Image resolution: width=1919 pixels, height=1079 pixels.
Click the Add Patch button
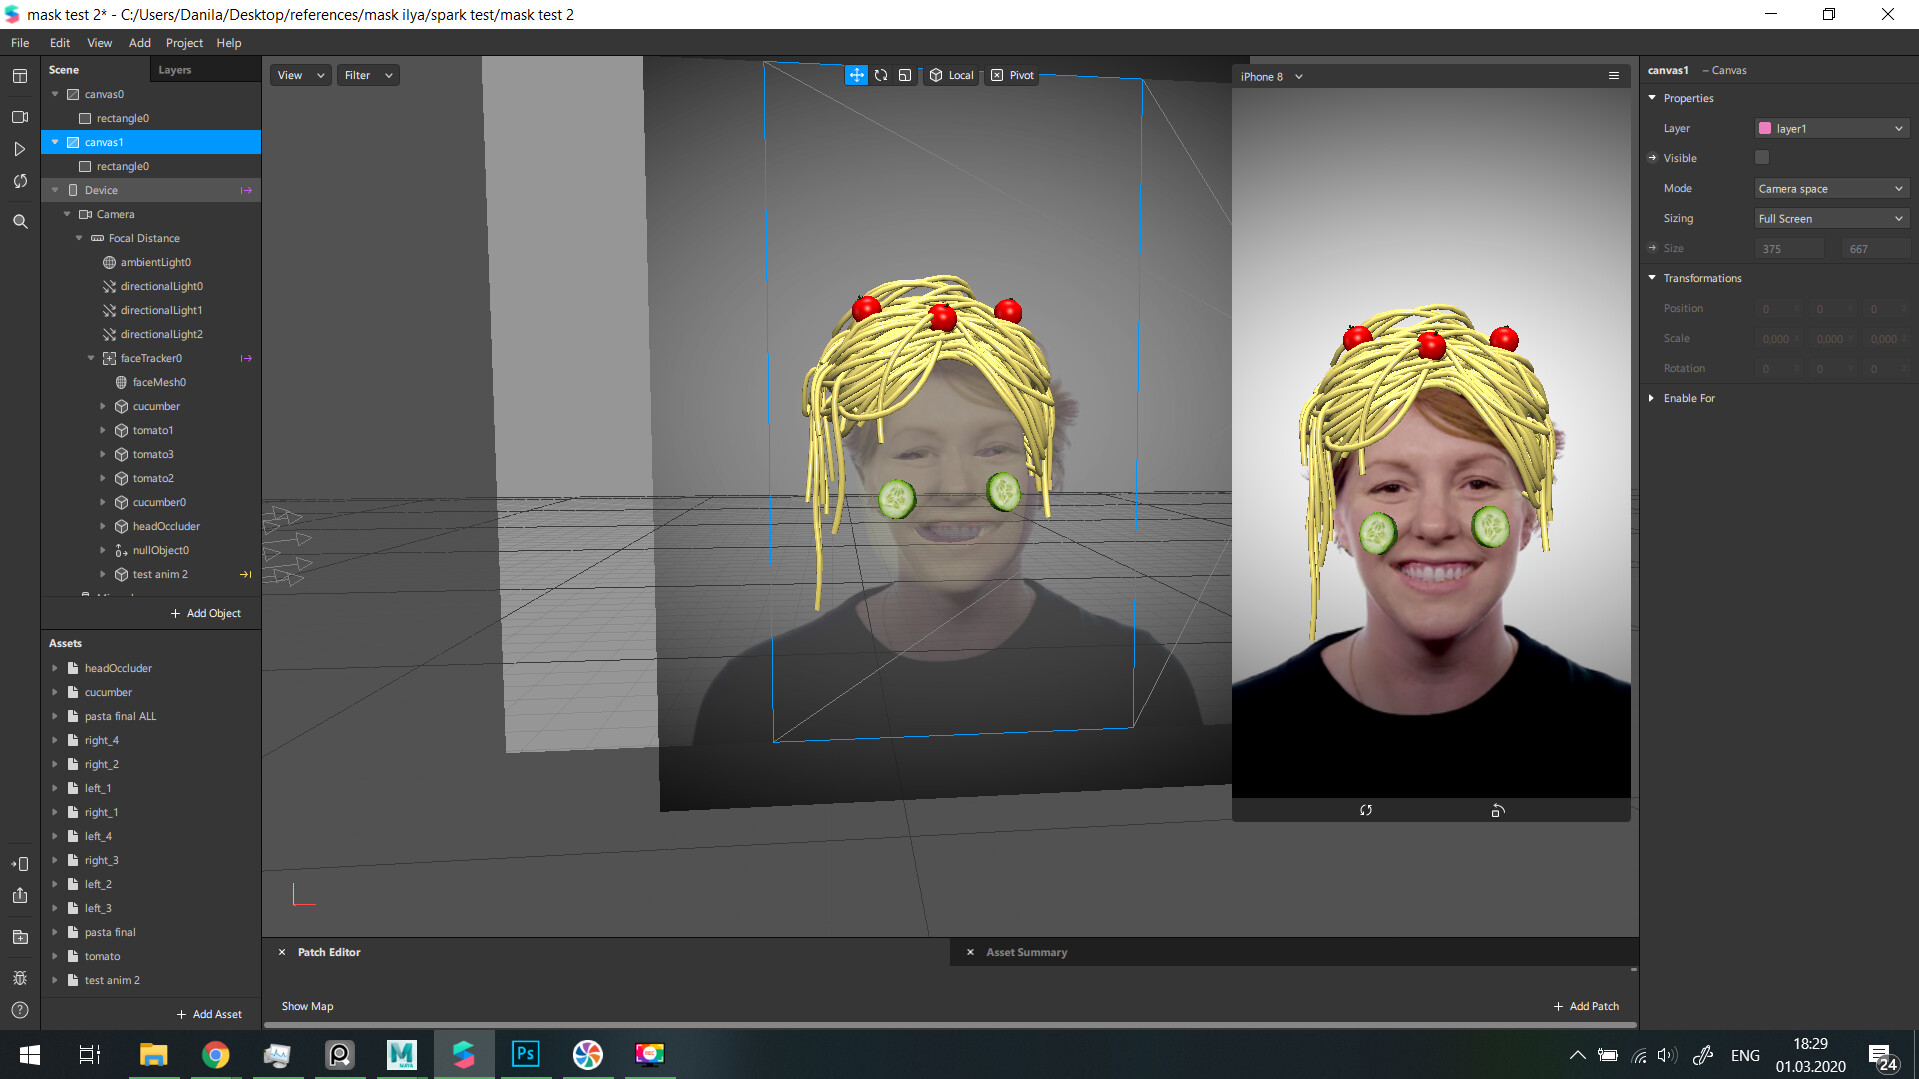(1586, 1006)
